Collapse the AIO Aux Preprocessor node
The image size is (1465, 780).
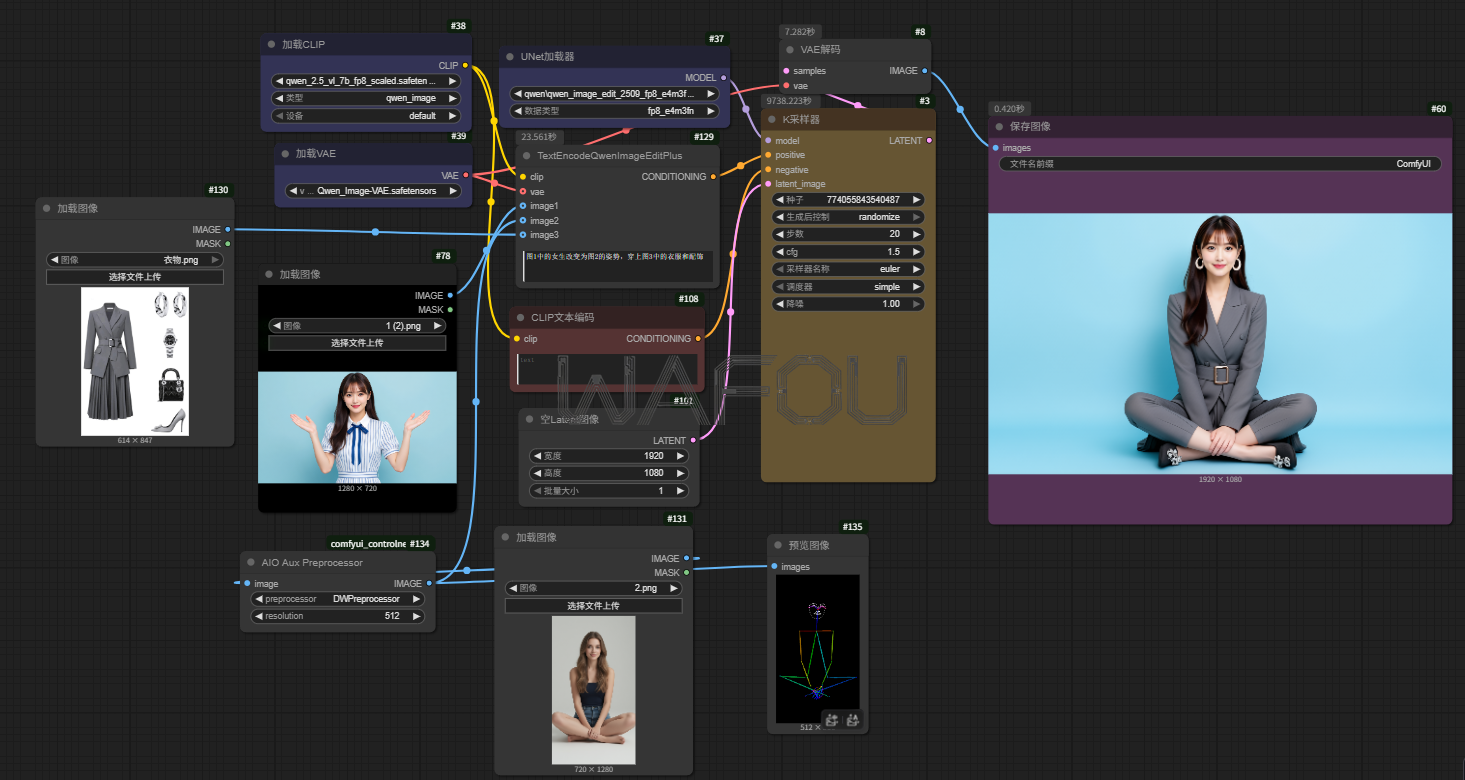[x=251, y=563]
